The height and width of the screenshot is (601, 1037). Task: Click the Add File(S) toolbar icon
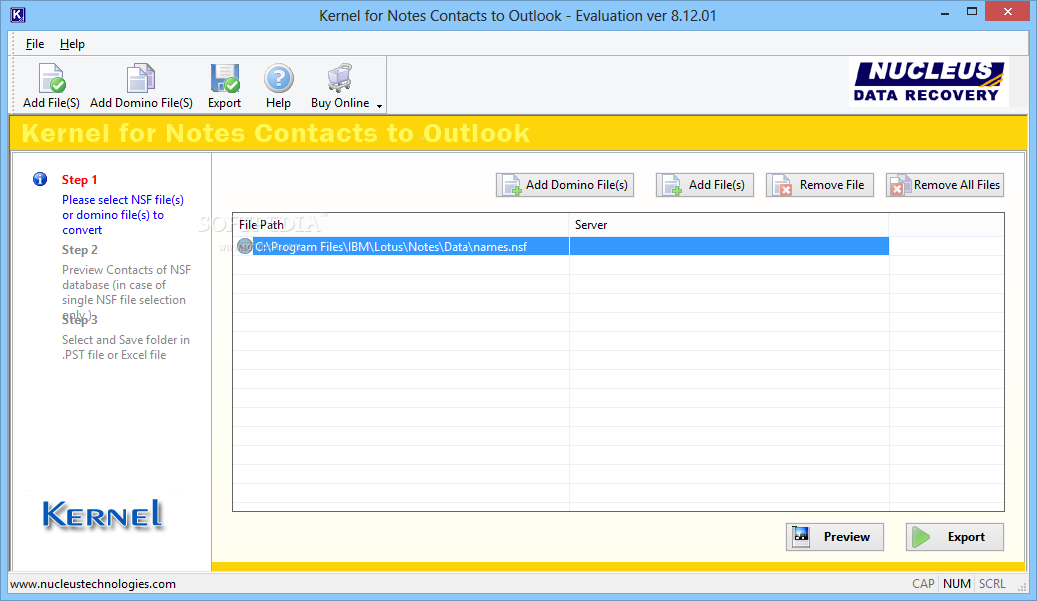(x=52, y=79)
